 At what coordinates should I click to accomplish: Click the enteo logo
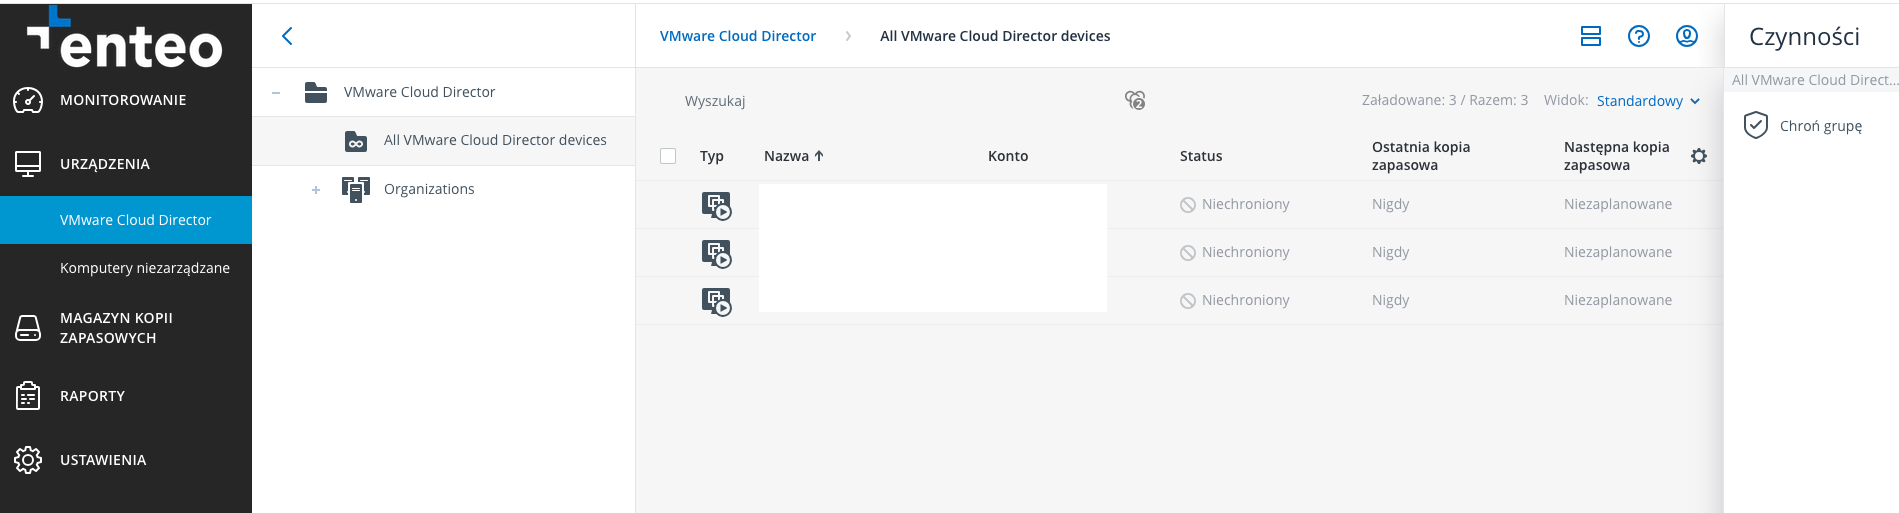(125, 38)
